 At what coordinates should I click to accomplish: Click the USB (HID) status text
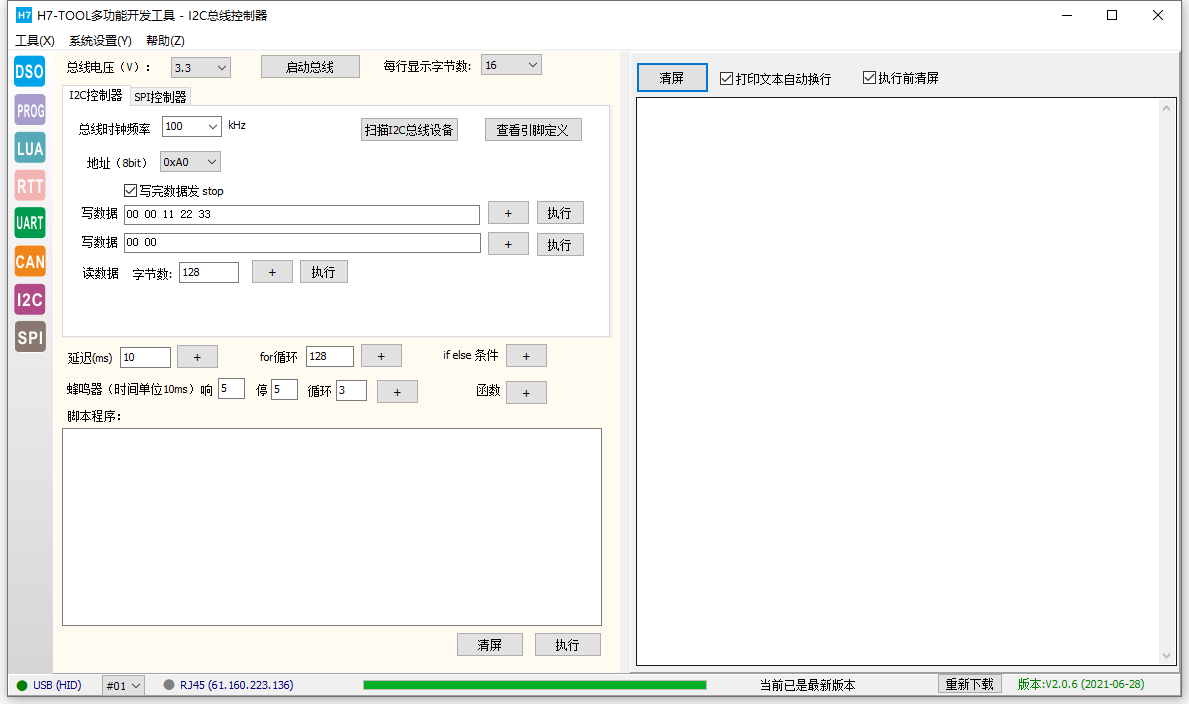coord(57,685)
